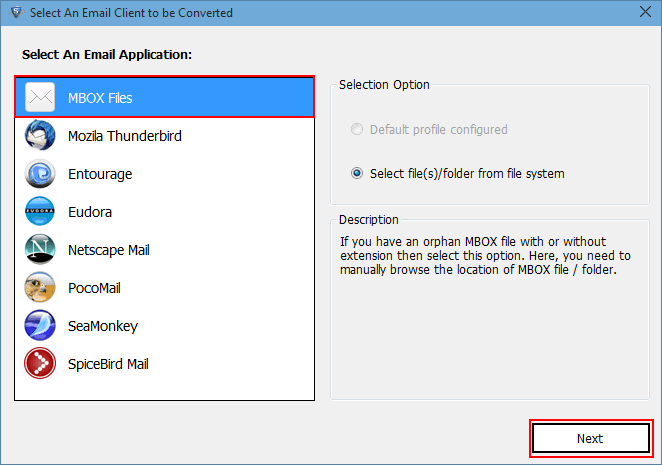
Task: Highlight the 'Eudora' application name
Action: [x=90, y=212]
